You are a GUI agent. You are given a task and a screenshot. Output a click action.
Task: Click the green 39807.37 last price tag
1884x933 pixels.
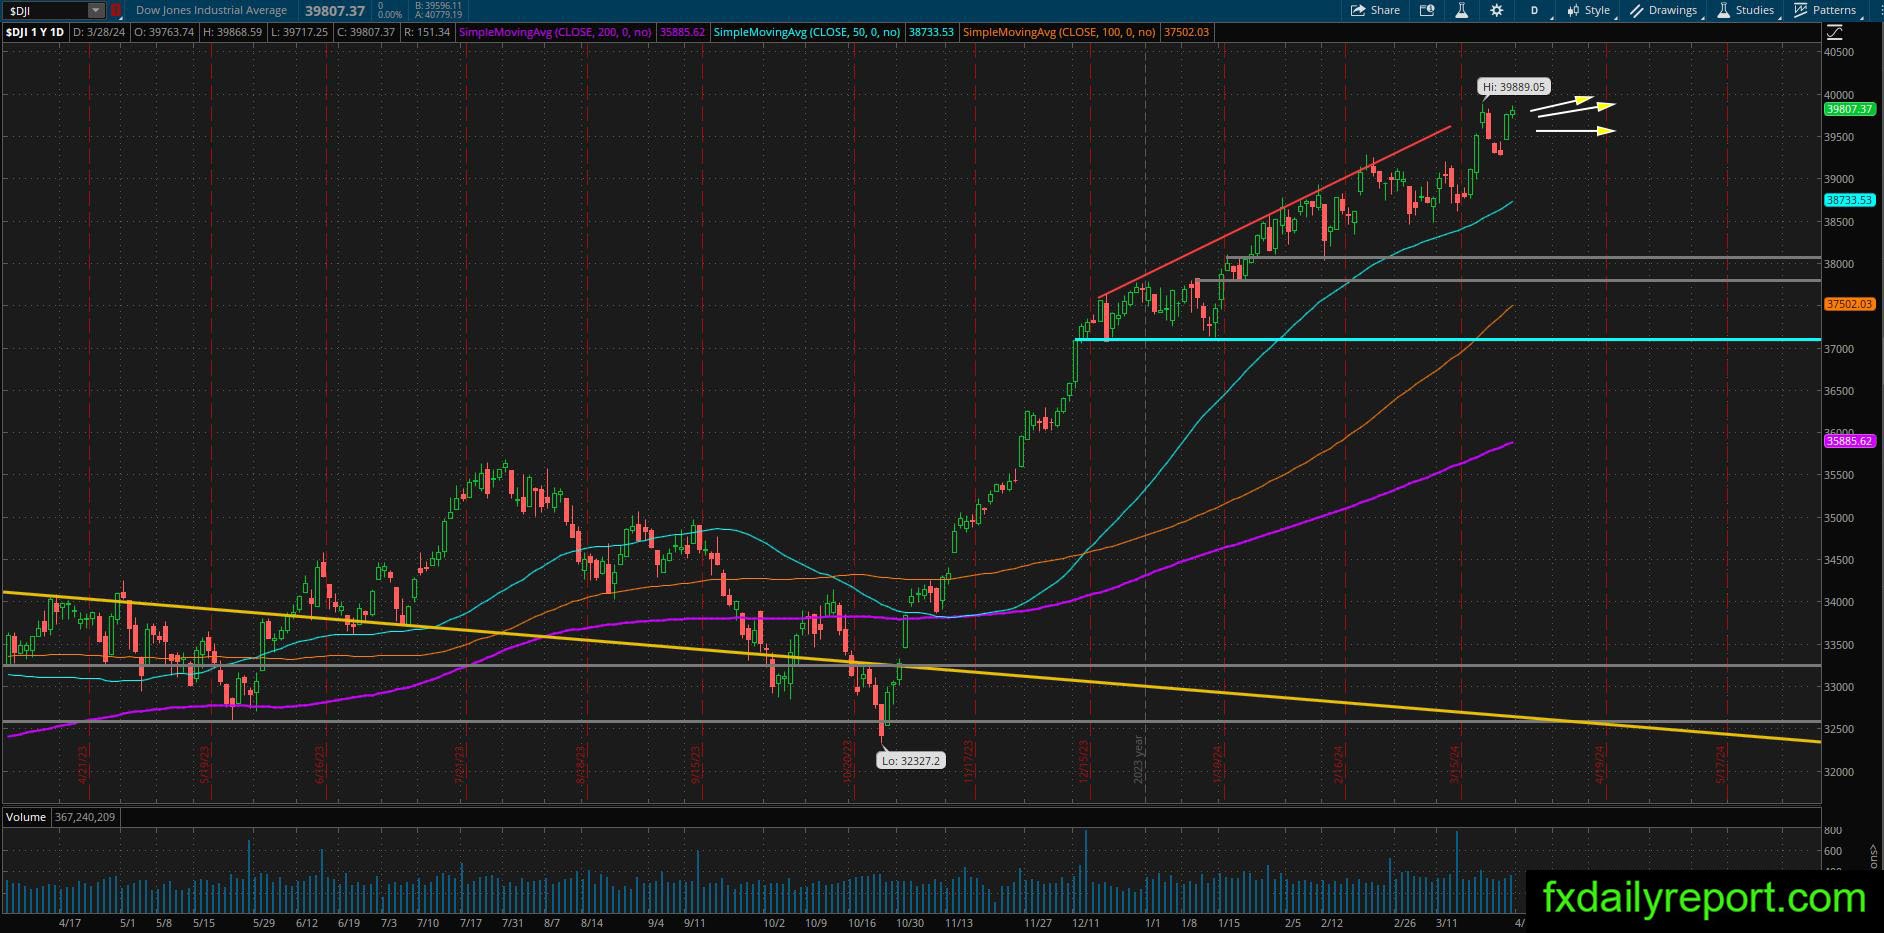click(1849, 109)
